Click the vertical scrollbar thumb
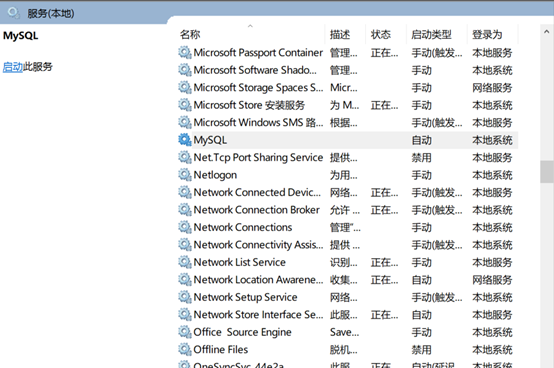The height and width of the screenshot is (368, 554). pyautogui.click(x=547, y=172)
